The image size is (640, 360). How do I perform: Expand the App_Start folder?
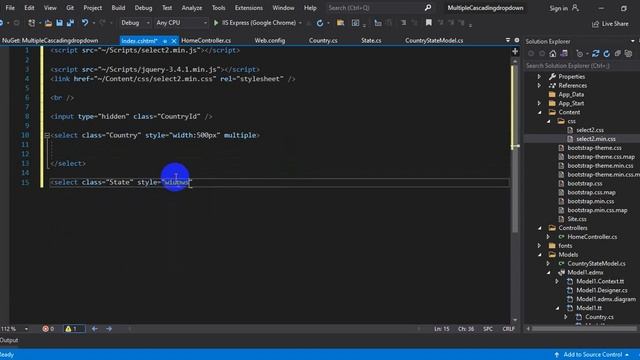point(539,103)
